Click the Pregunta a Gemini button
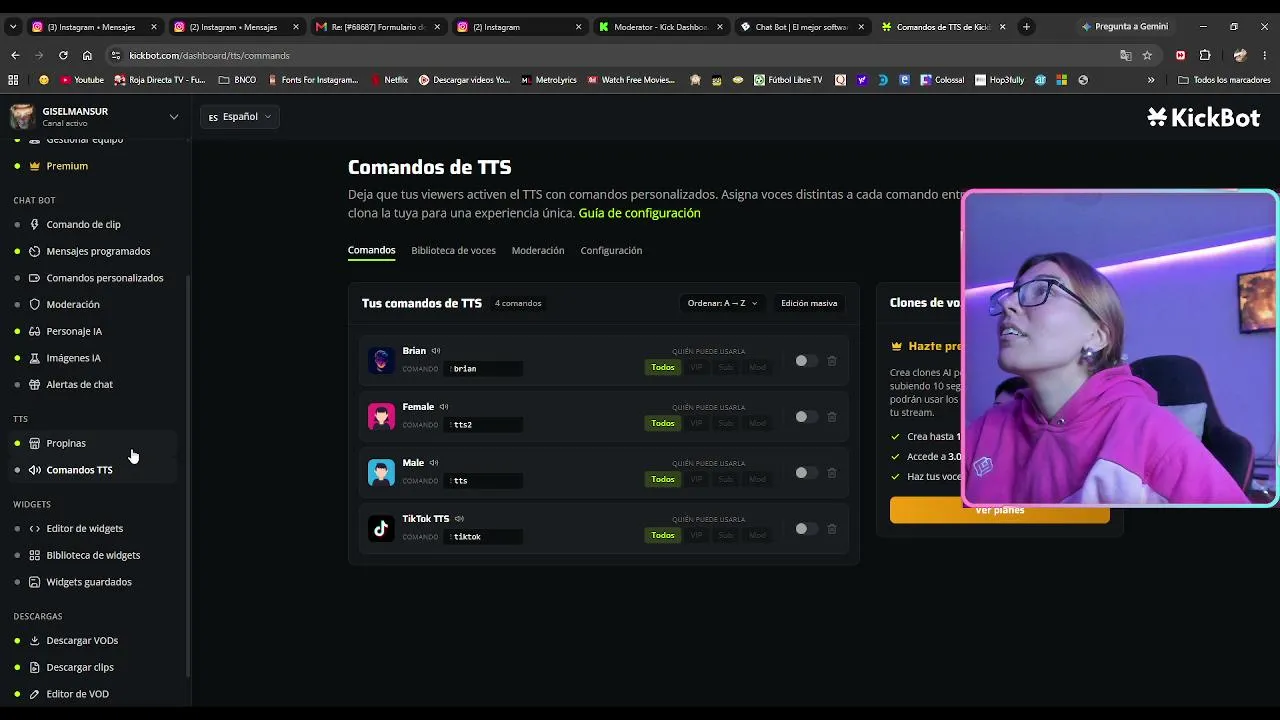Screen dimensions: 1280x720 pos(1124,27)
